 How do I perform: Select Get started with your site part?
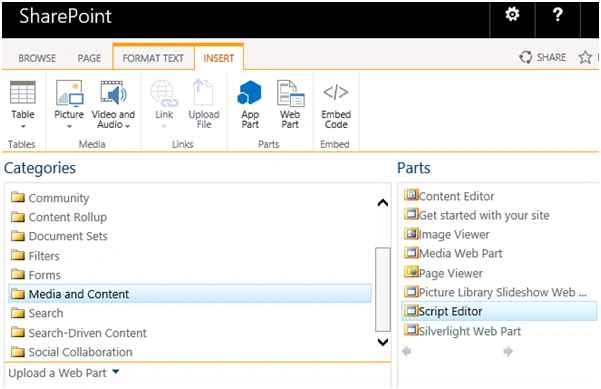point(476,215)
